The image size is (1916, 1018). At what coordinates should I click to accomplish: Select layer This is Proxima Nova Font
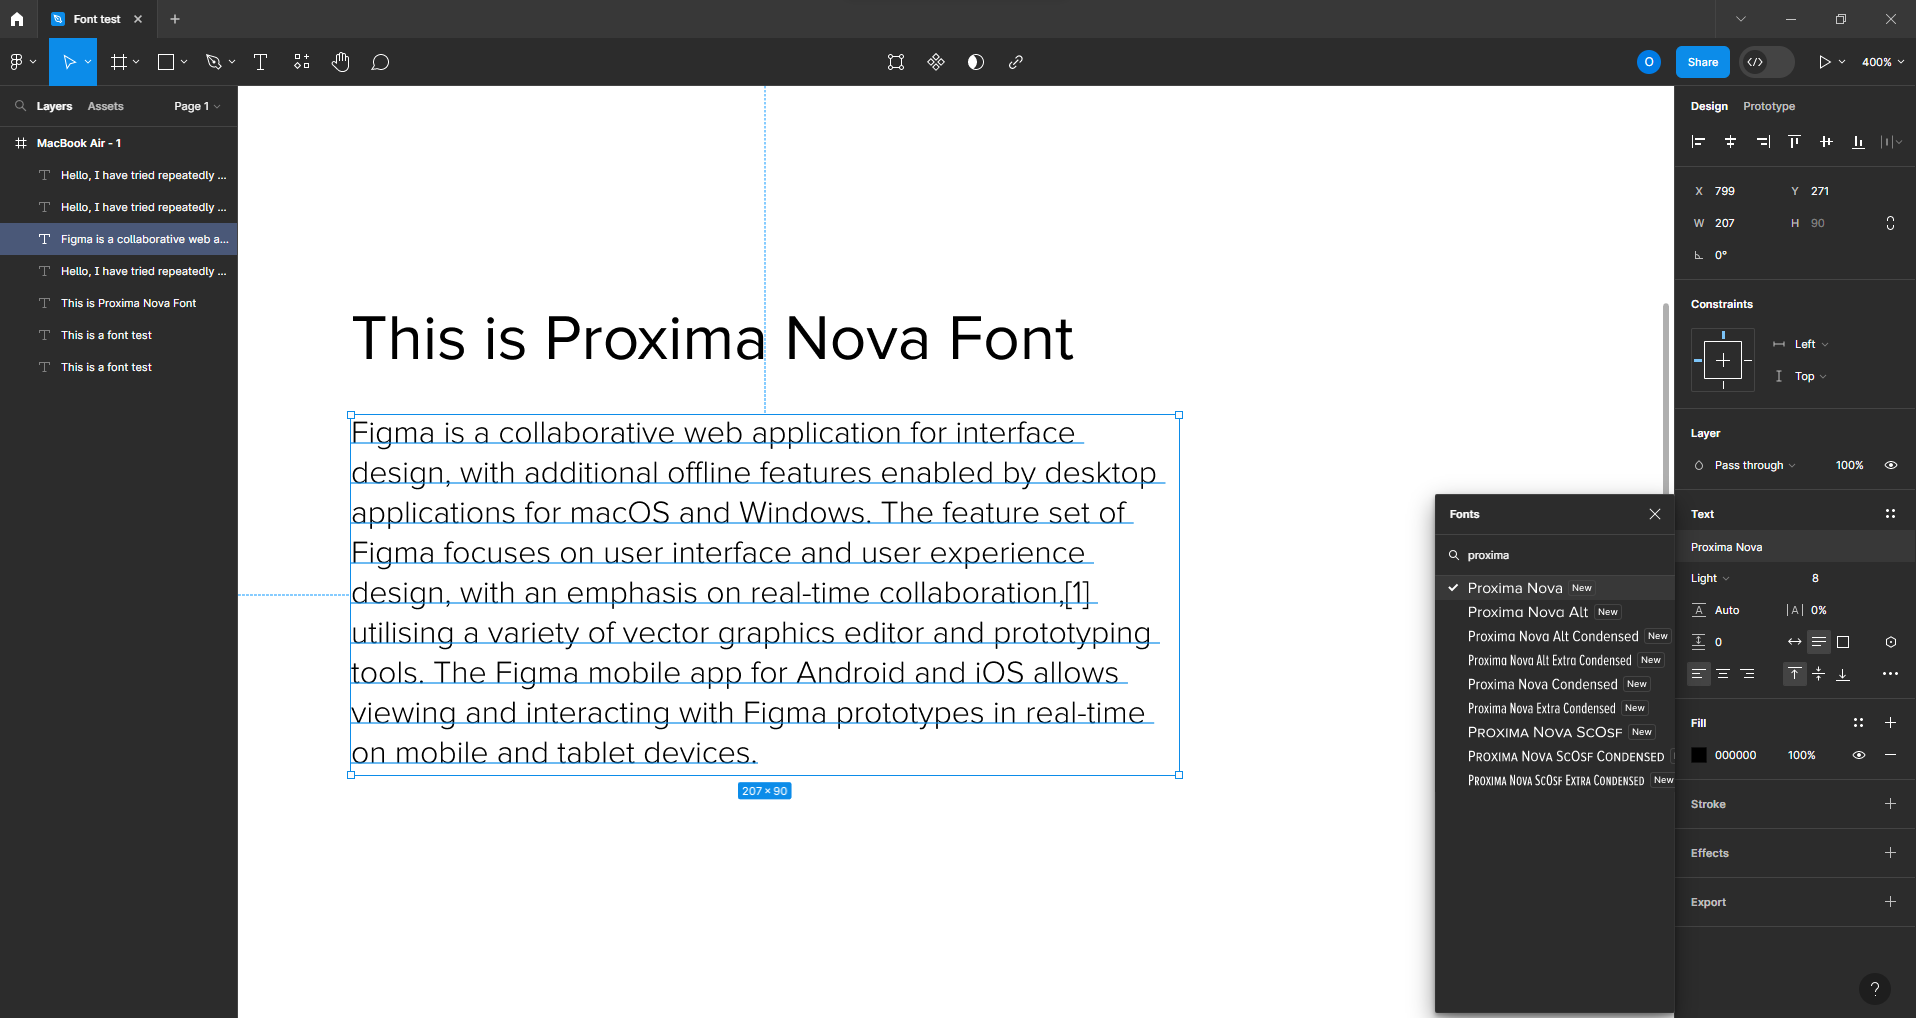(x=119, y=303)
